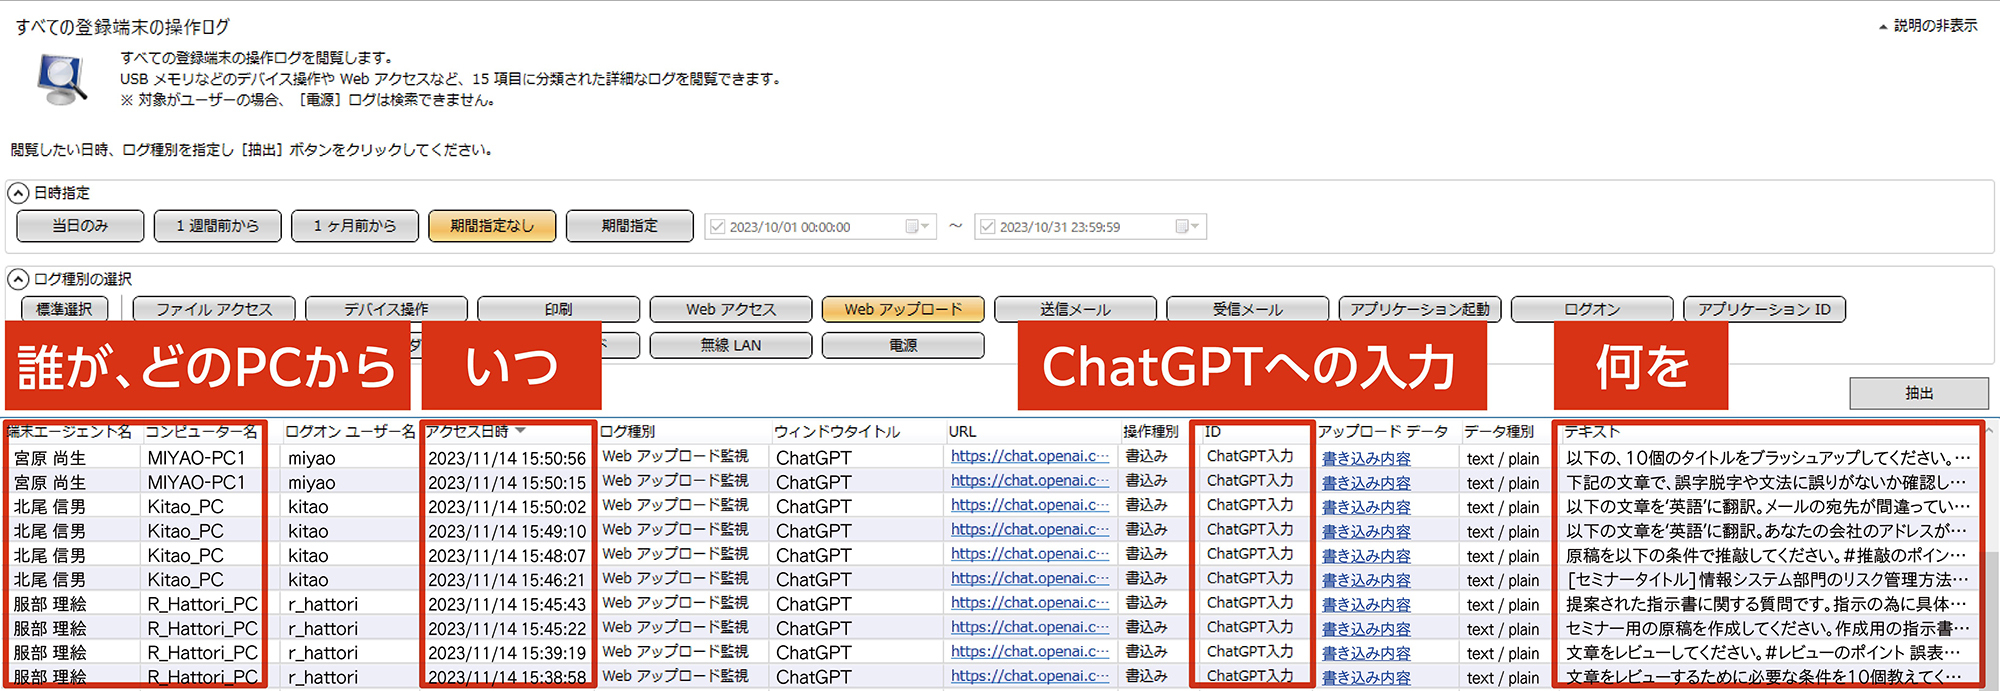Select the 期間指定なし period option
2000x691 pixels.
coord(491,226)
